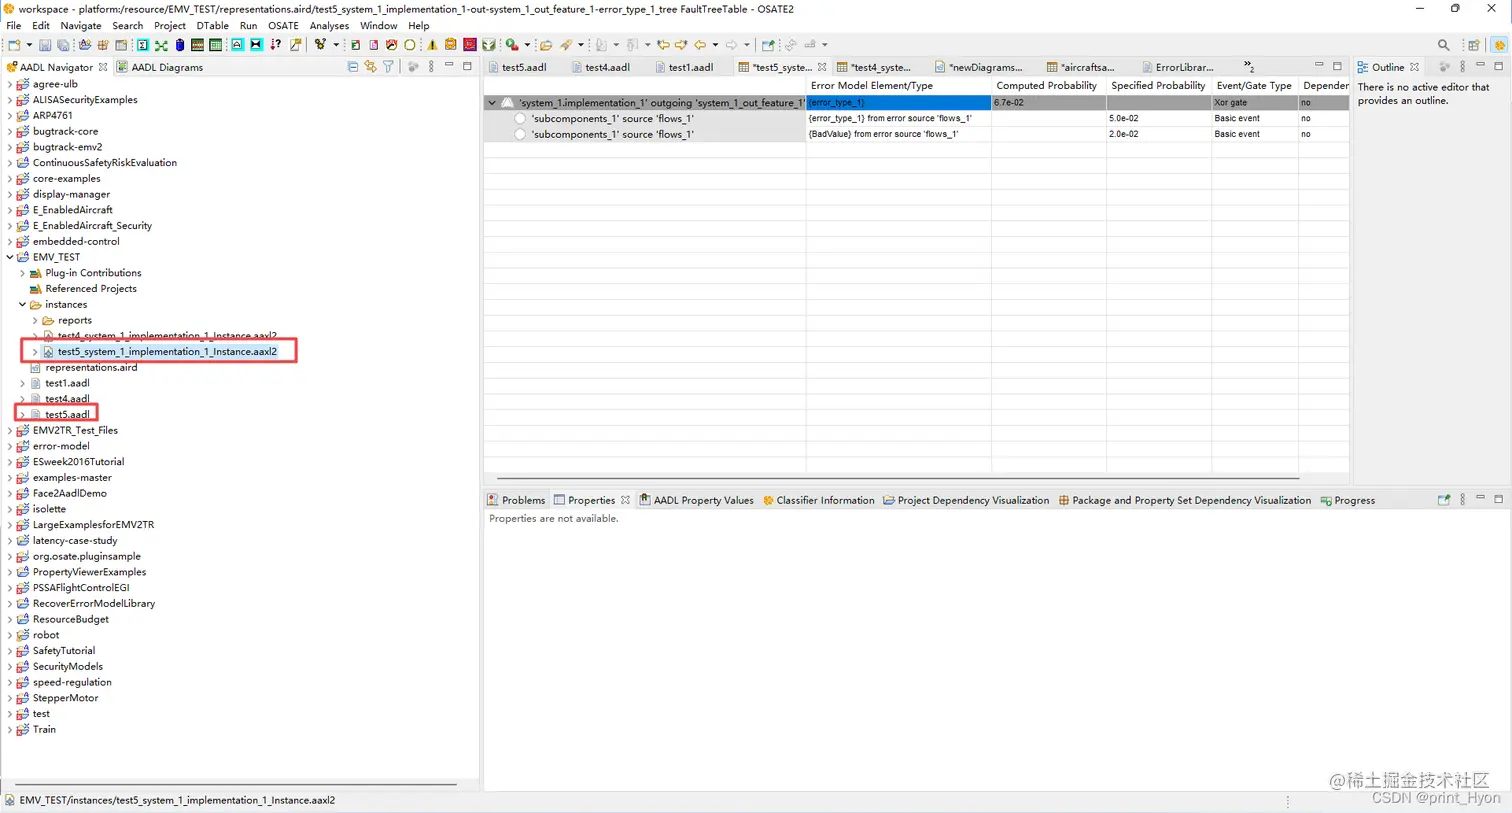Close the Properties tab
Image resolution: width=1512 pixels, height=813 pixels.
pyautogui.click(x=625, y=500)
